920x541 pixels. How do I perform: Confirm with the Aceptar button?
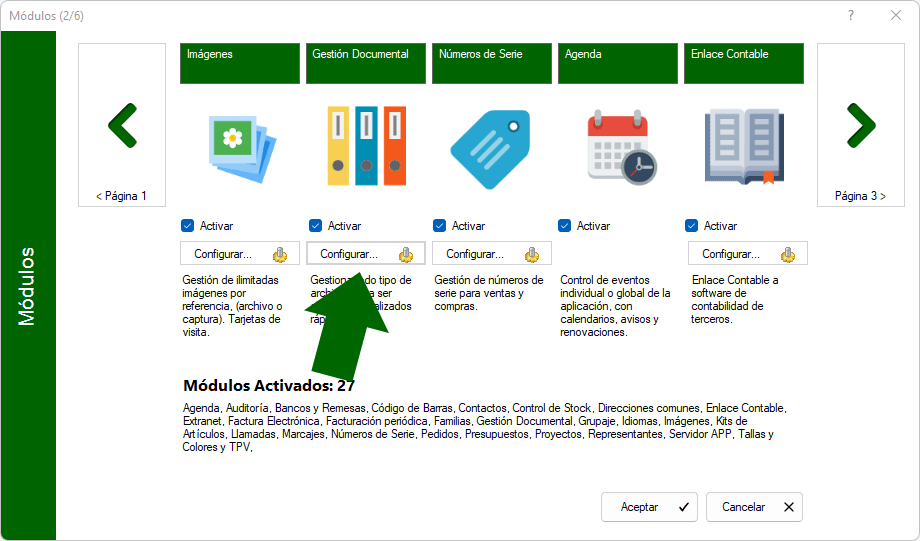click(x=649, y=507)
